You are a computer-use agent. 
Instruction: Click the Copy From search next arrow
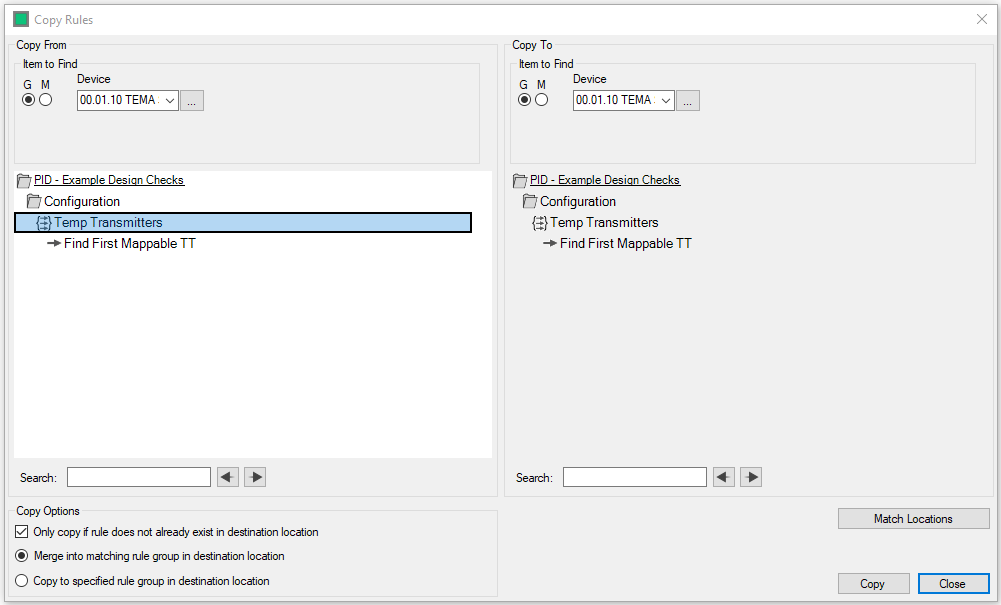[x=255, y=477]
